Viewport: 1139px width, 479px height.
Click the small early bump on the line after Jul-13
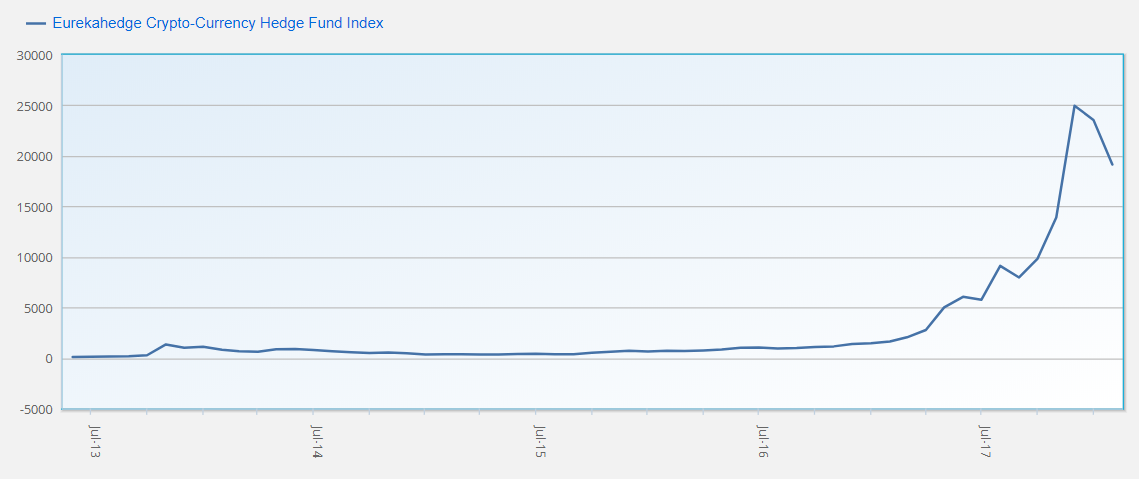(166, 344)
